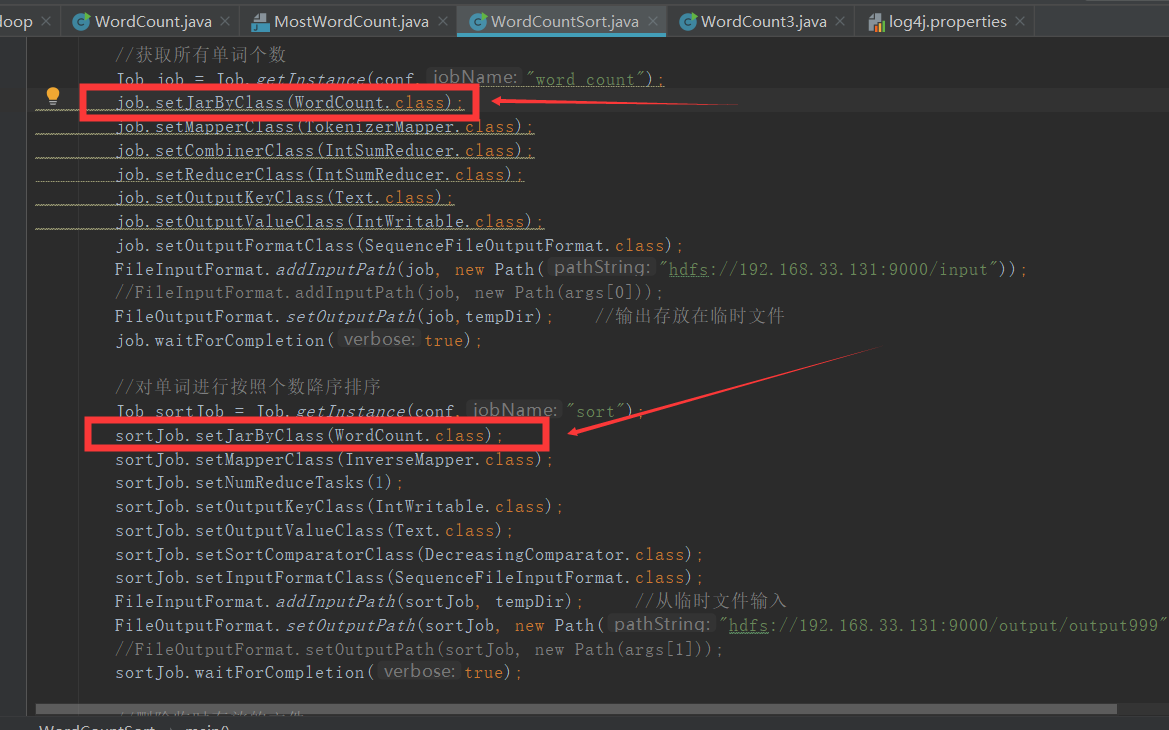
Task: Close the WordCount3.java tab
Action: click(840, 22)
